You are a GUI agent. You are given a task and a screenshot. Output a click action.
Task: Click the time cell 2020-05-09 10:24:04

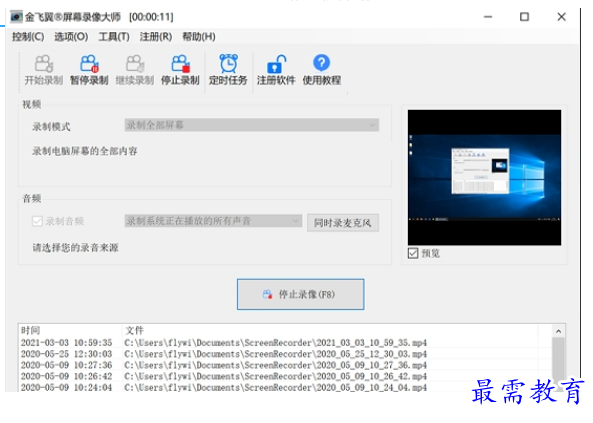tap(67, 387)
